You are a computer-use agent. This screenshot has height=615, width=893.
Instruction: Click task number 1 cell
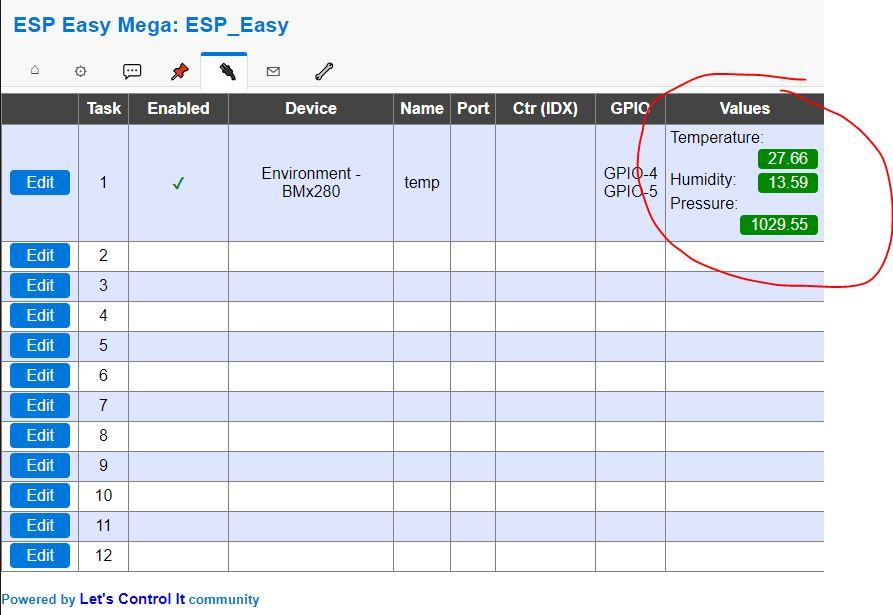click(103, 182)
